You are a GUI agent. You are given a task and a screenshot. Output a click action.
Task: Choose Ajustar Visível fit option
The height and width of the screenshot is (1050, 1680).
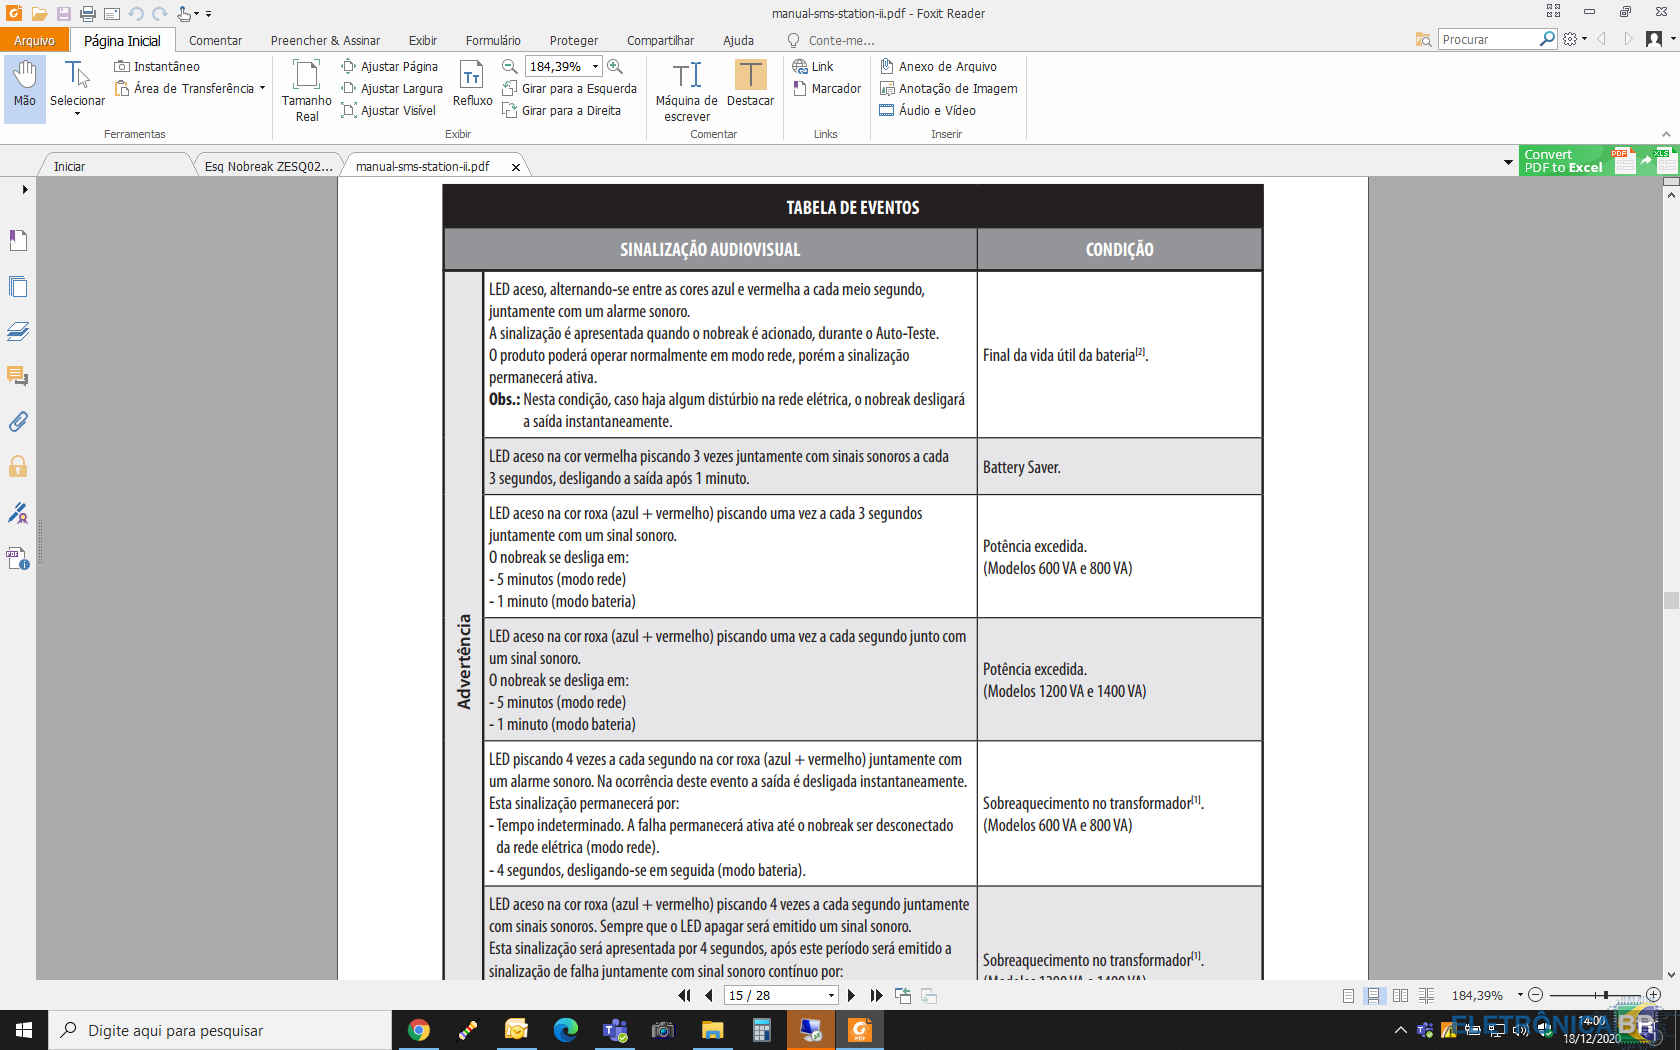coord(388,110)
